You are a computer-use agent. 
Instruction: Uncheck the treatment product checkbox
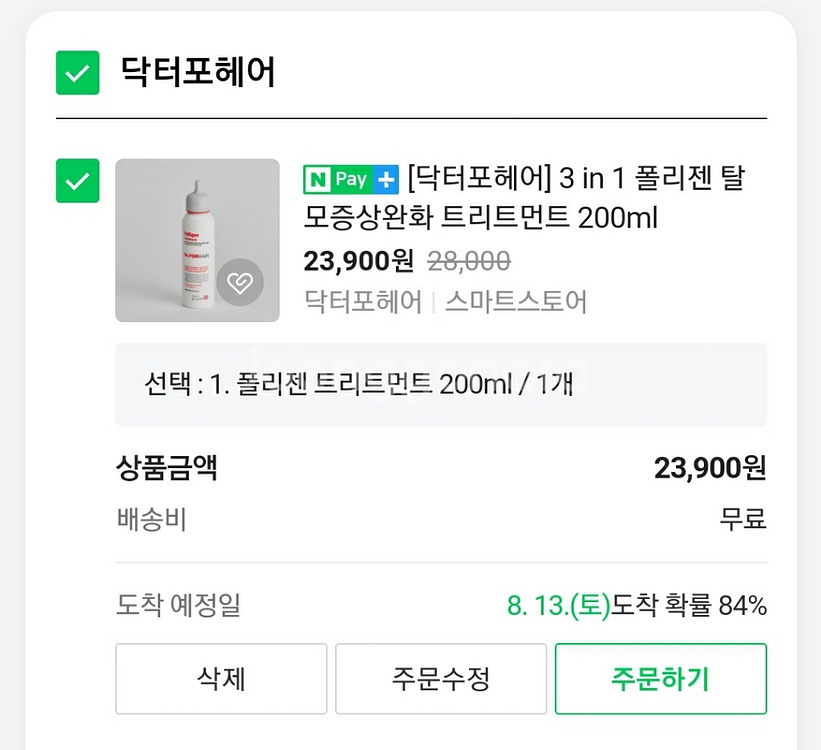78,181
